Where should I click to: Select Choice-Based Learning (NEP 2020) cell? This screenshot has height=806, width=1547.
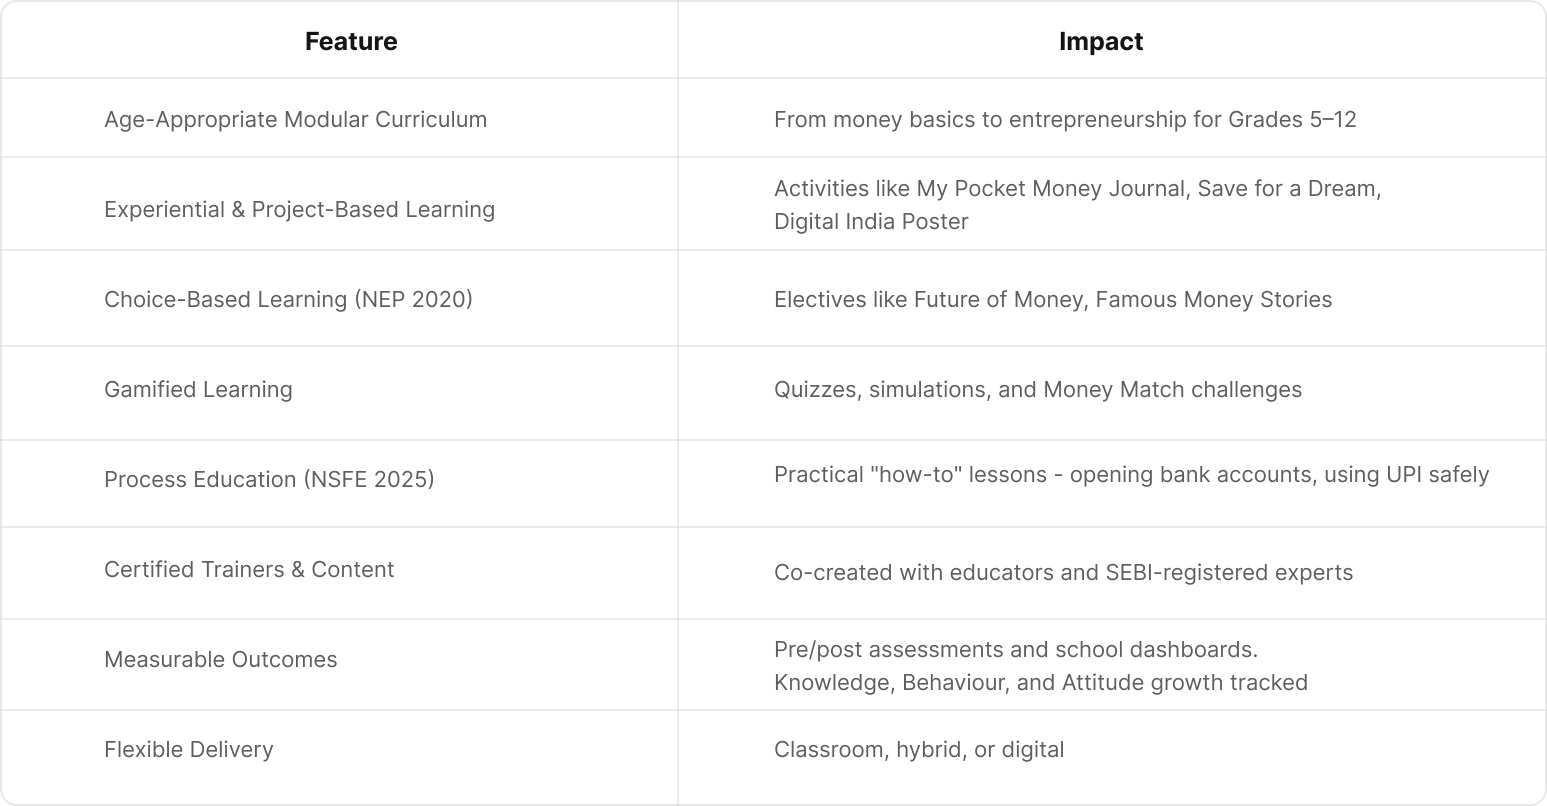(x=288, y=299)
